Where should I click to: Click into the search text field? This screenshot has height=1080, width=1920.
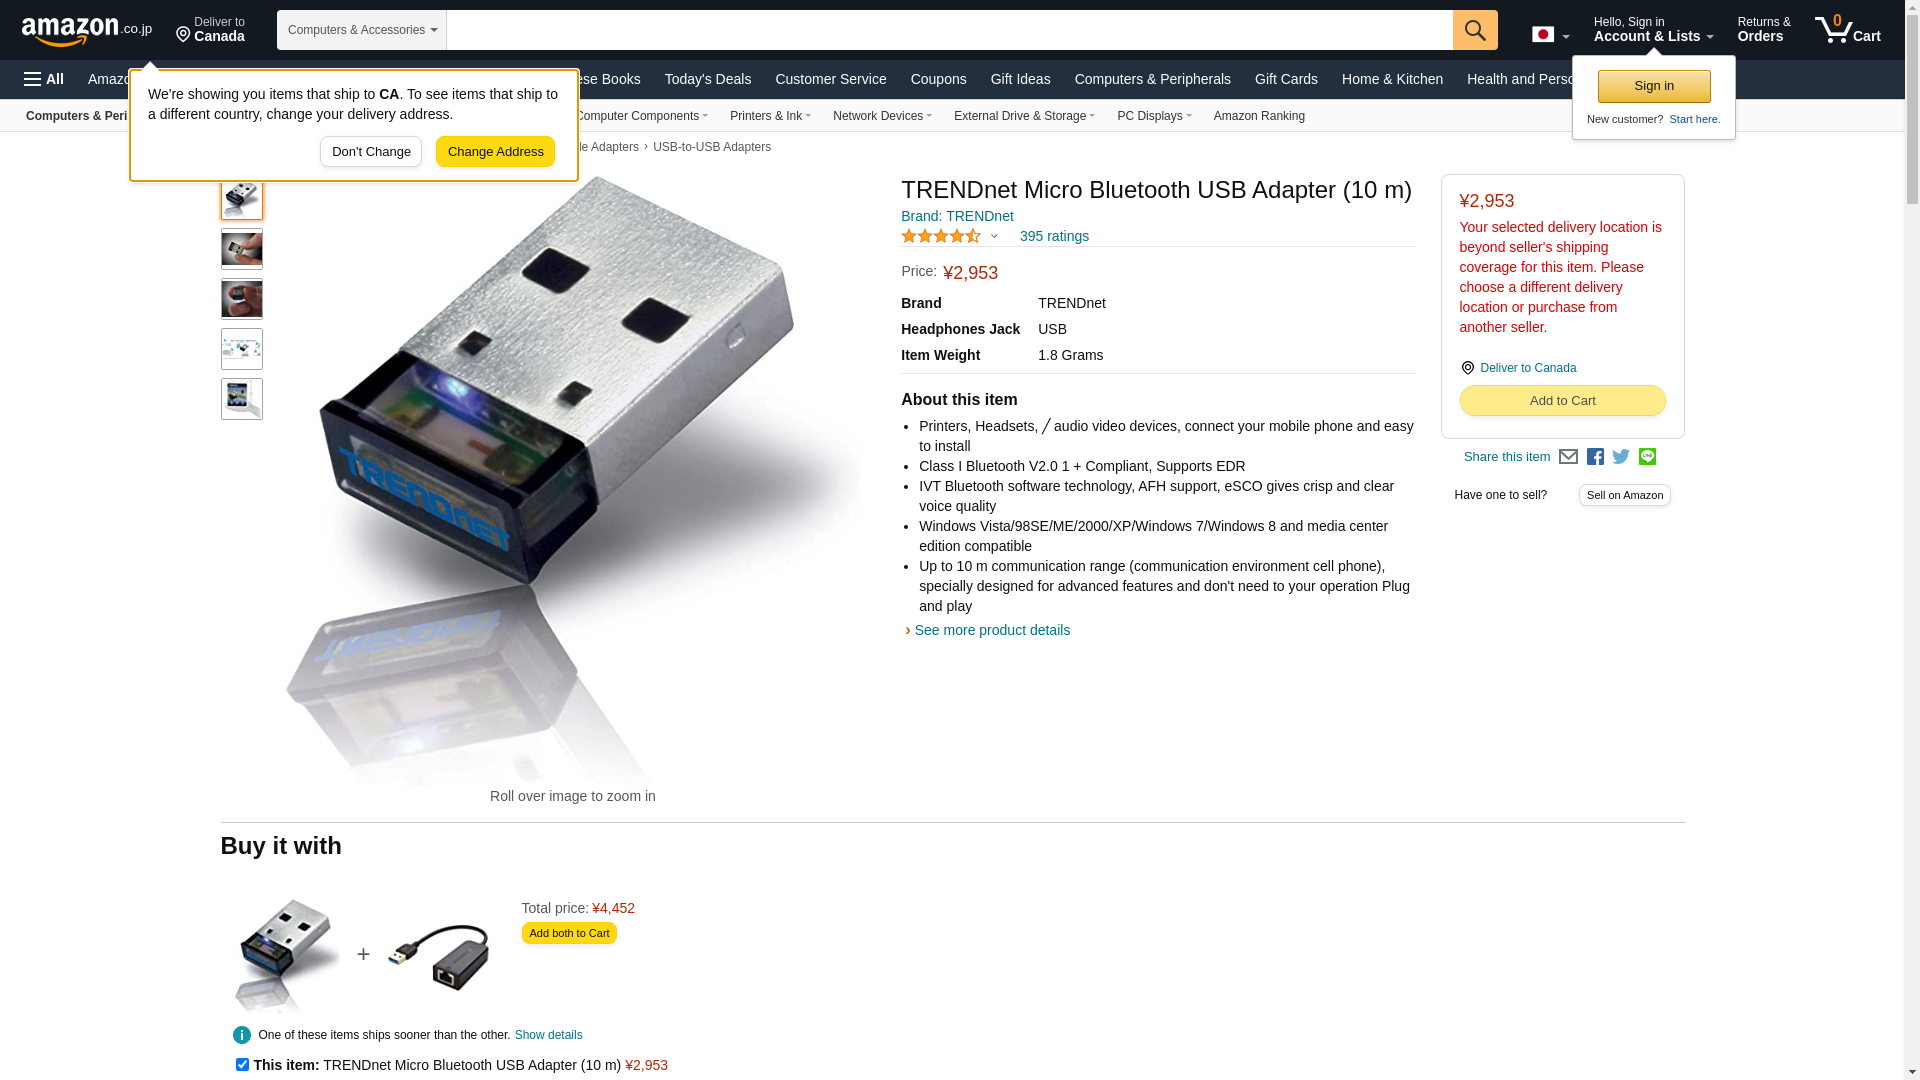tap(949, 30)
